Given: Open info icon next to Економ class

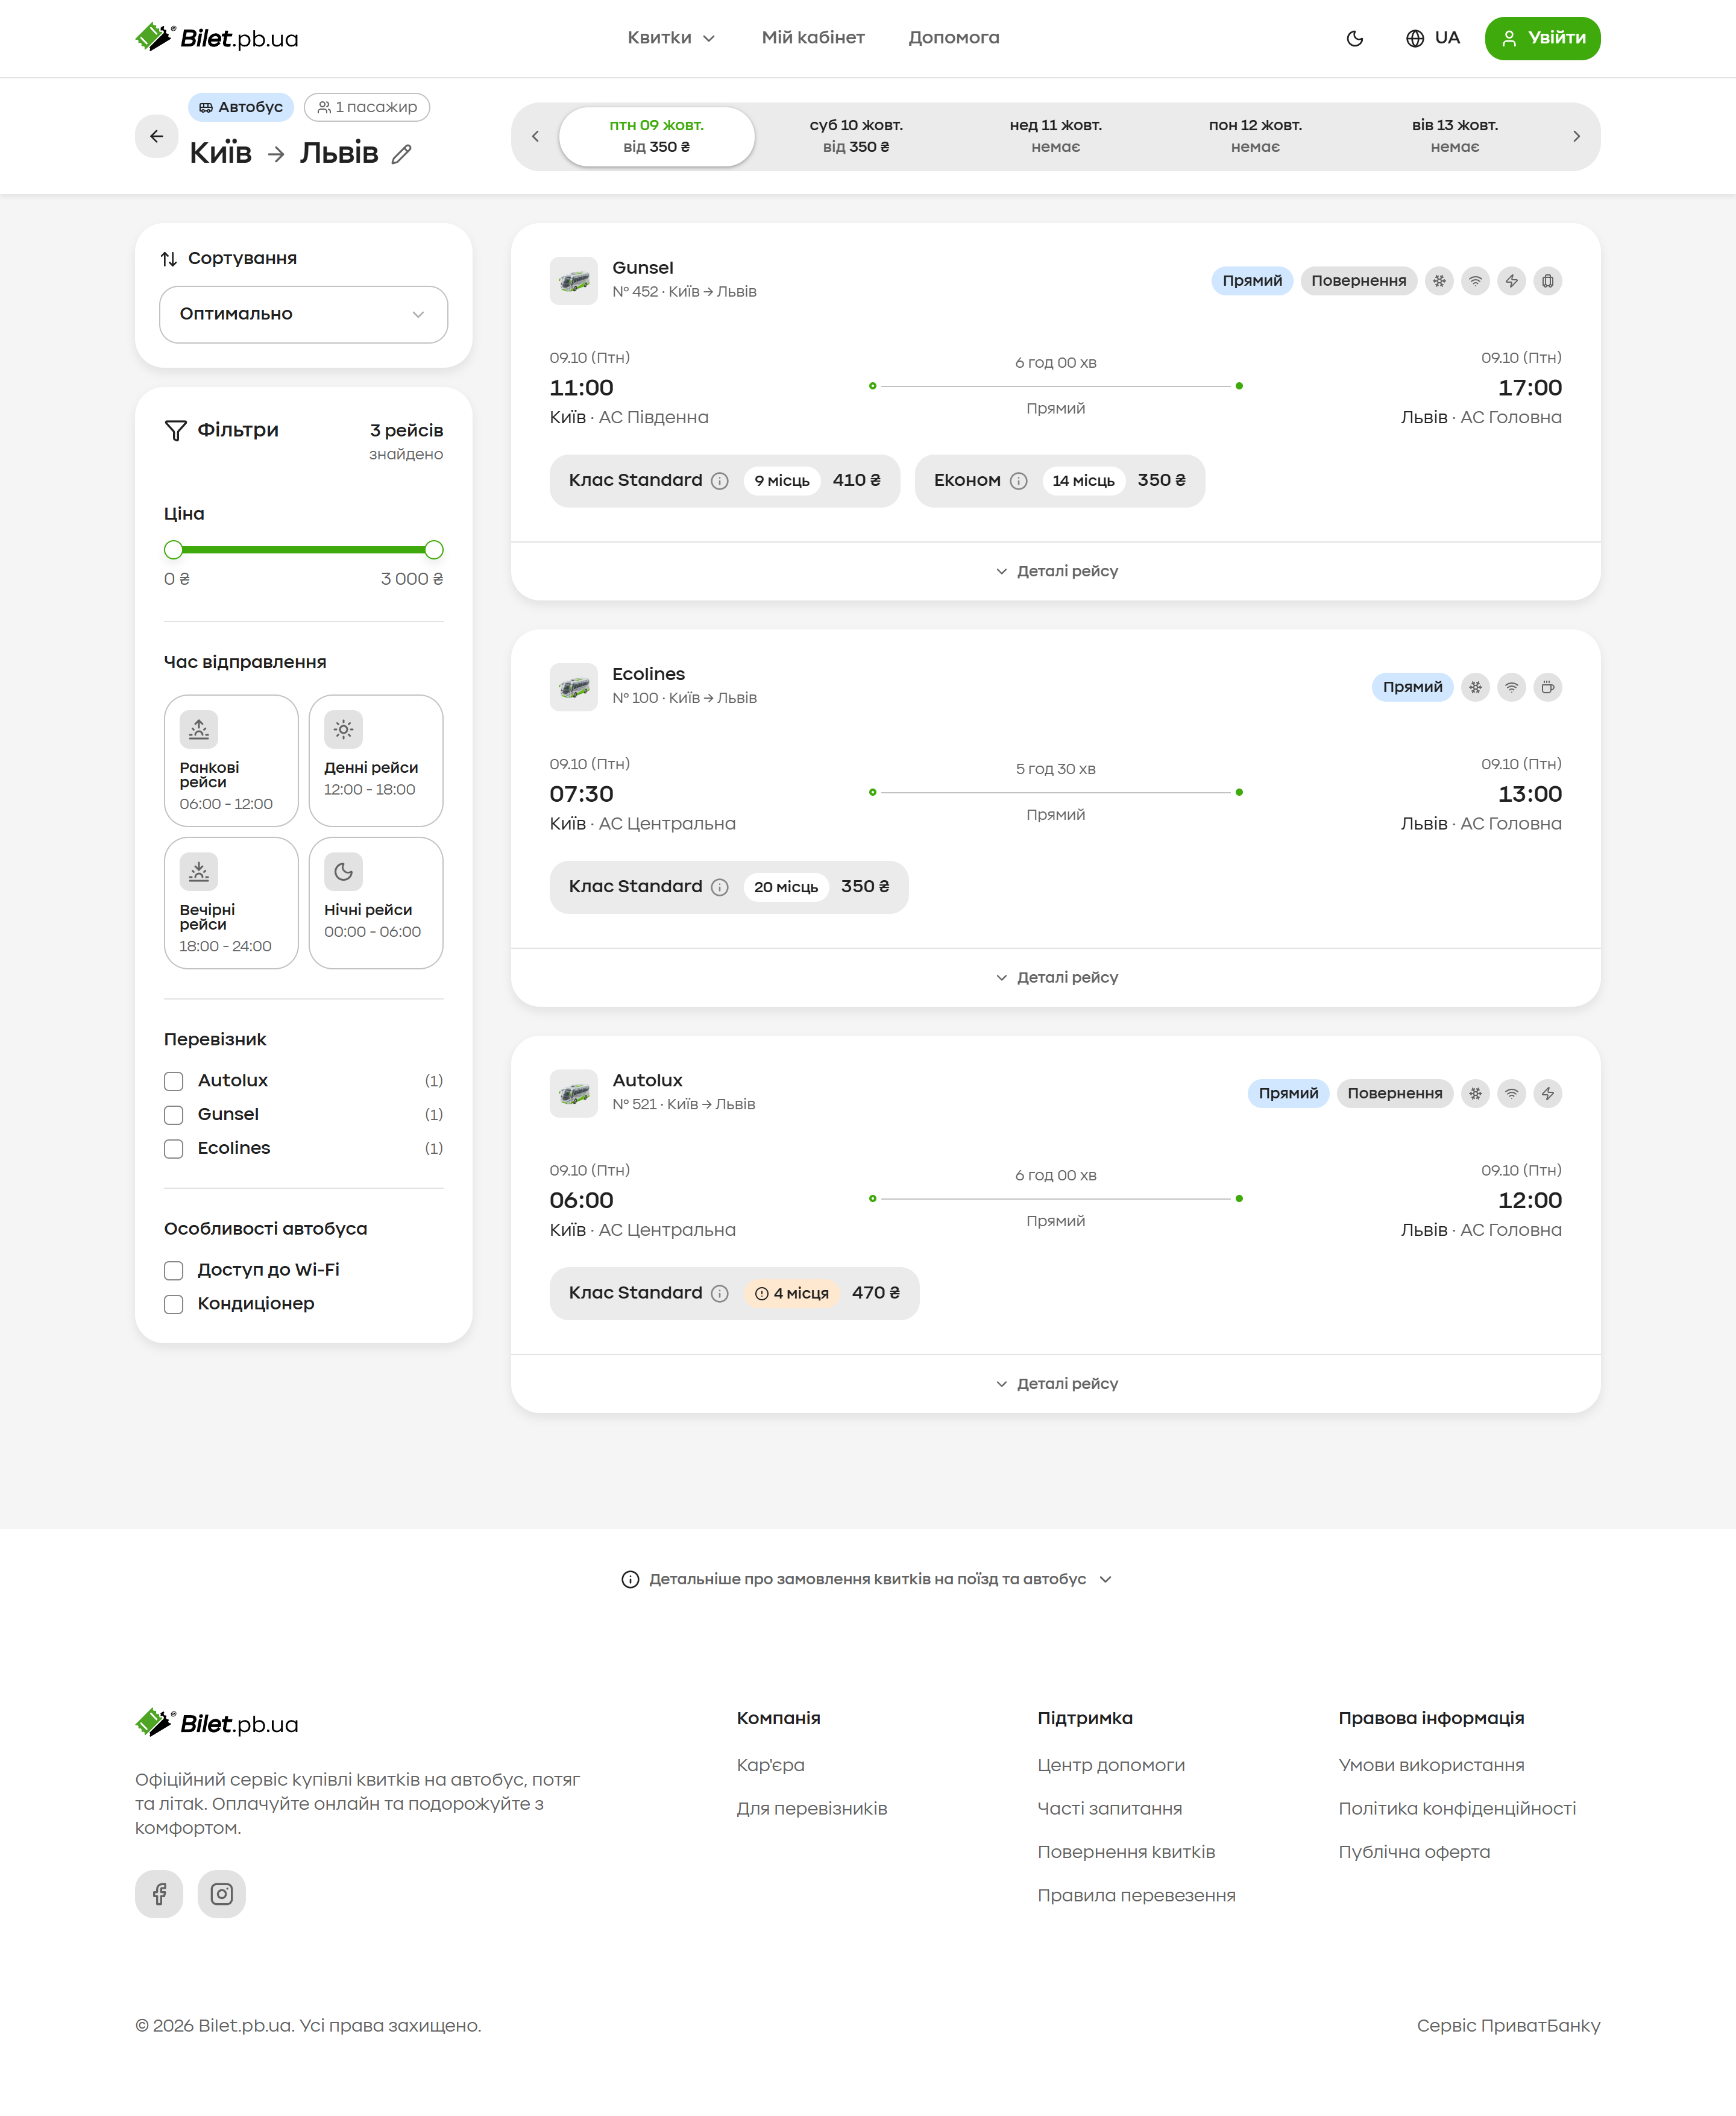Looking at the screenshot, I should [x=1018, y=481].
